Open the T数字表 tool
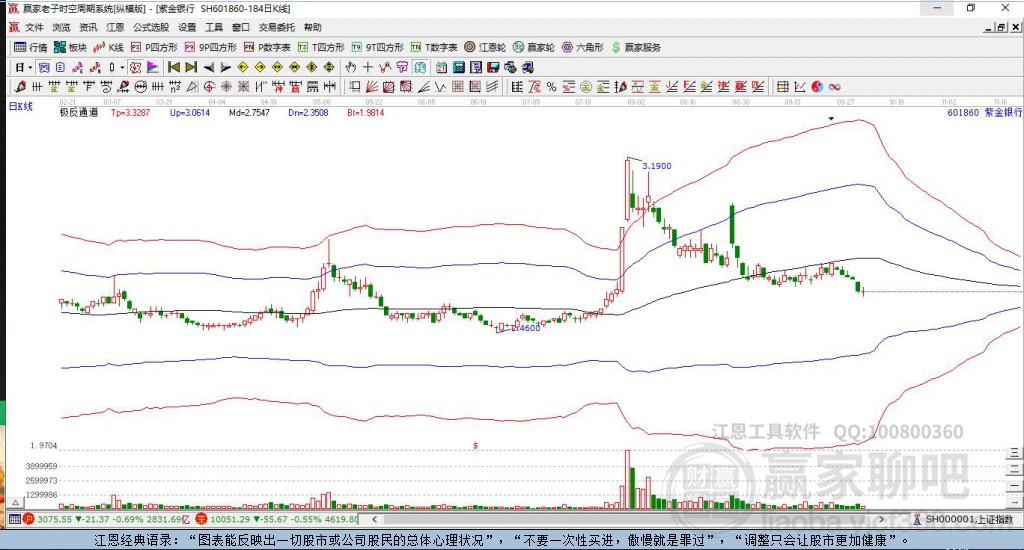This screenshot has height=550, width=1024. tap(434, 47)
